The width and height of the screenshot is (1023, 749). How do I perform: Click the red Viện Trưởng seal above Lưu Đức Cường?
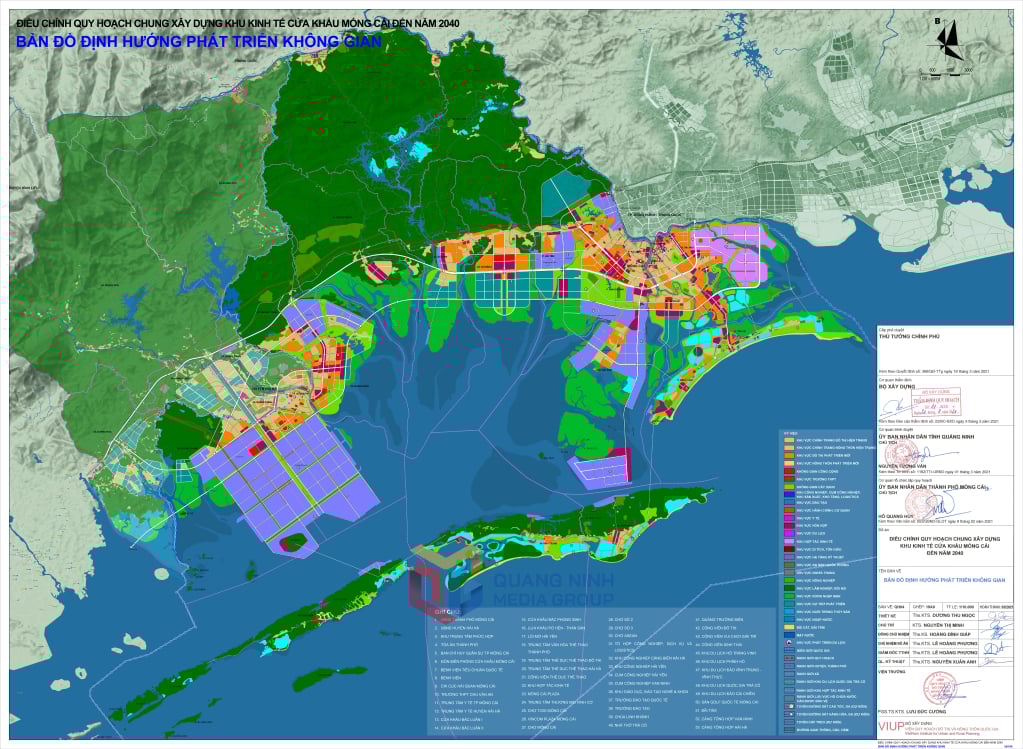(x=939, y=688)
